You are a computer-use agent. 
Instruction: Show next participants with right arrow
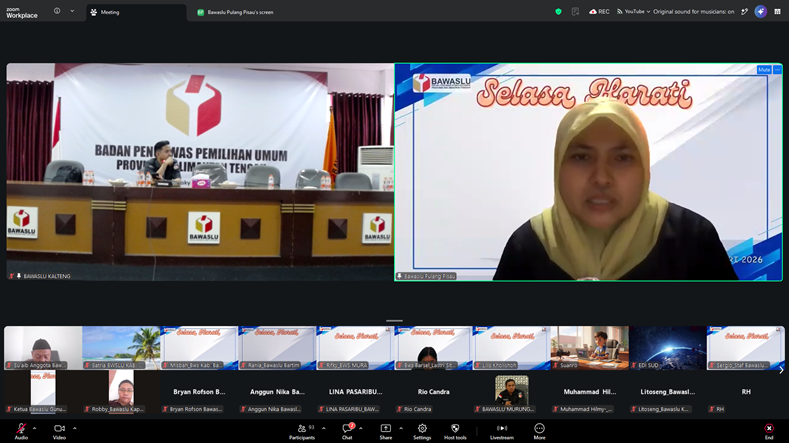[x=781, y=370]
